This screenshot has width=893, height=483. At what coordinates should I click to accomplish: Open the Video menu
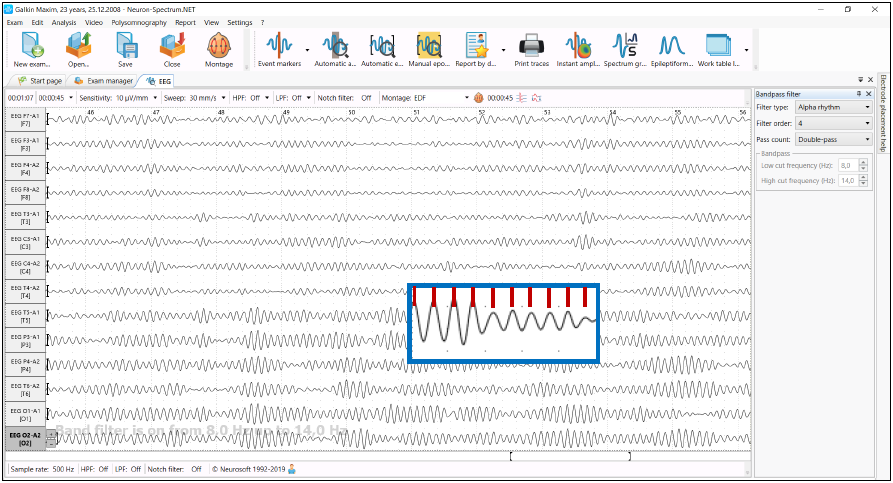pos(94,23)
